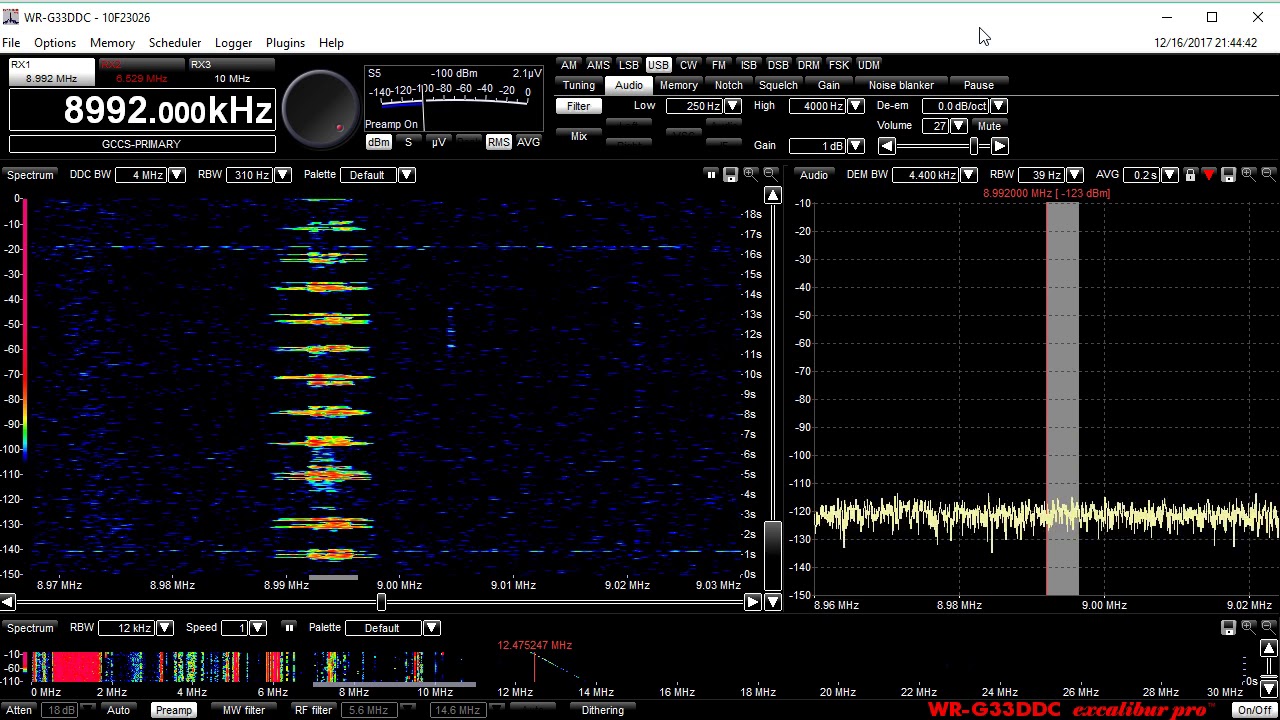Click the WR-G33DDC application icon in title bar
1280x720 pixels.
coord(11,17)
